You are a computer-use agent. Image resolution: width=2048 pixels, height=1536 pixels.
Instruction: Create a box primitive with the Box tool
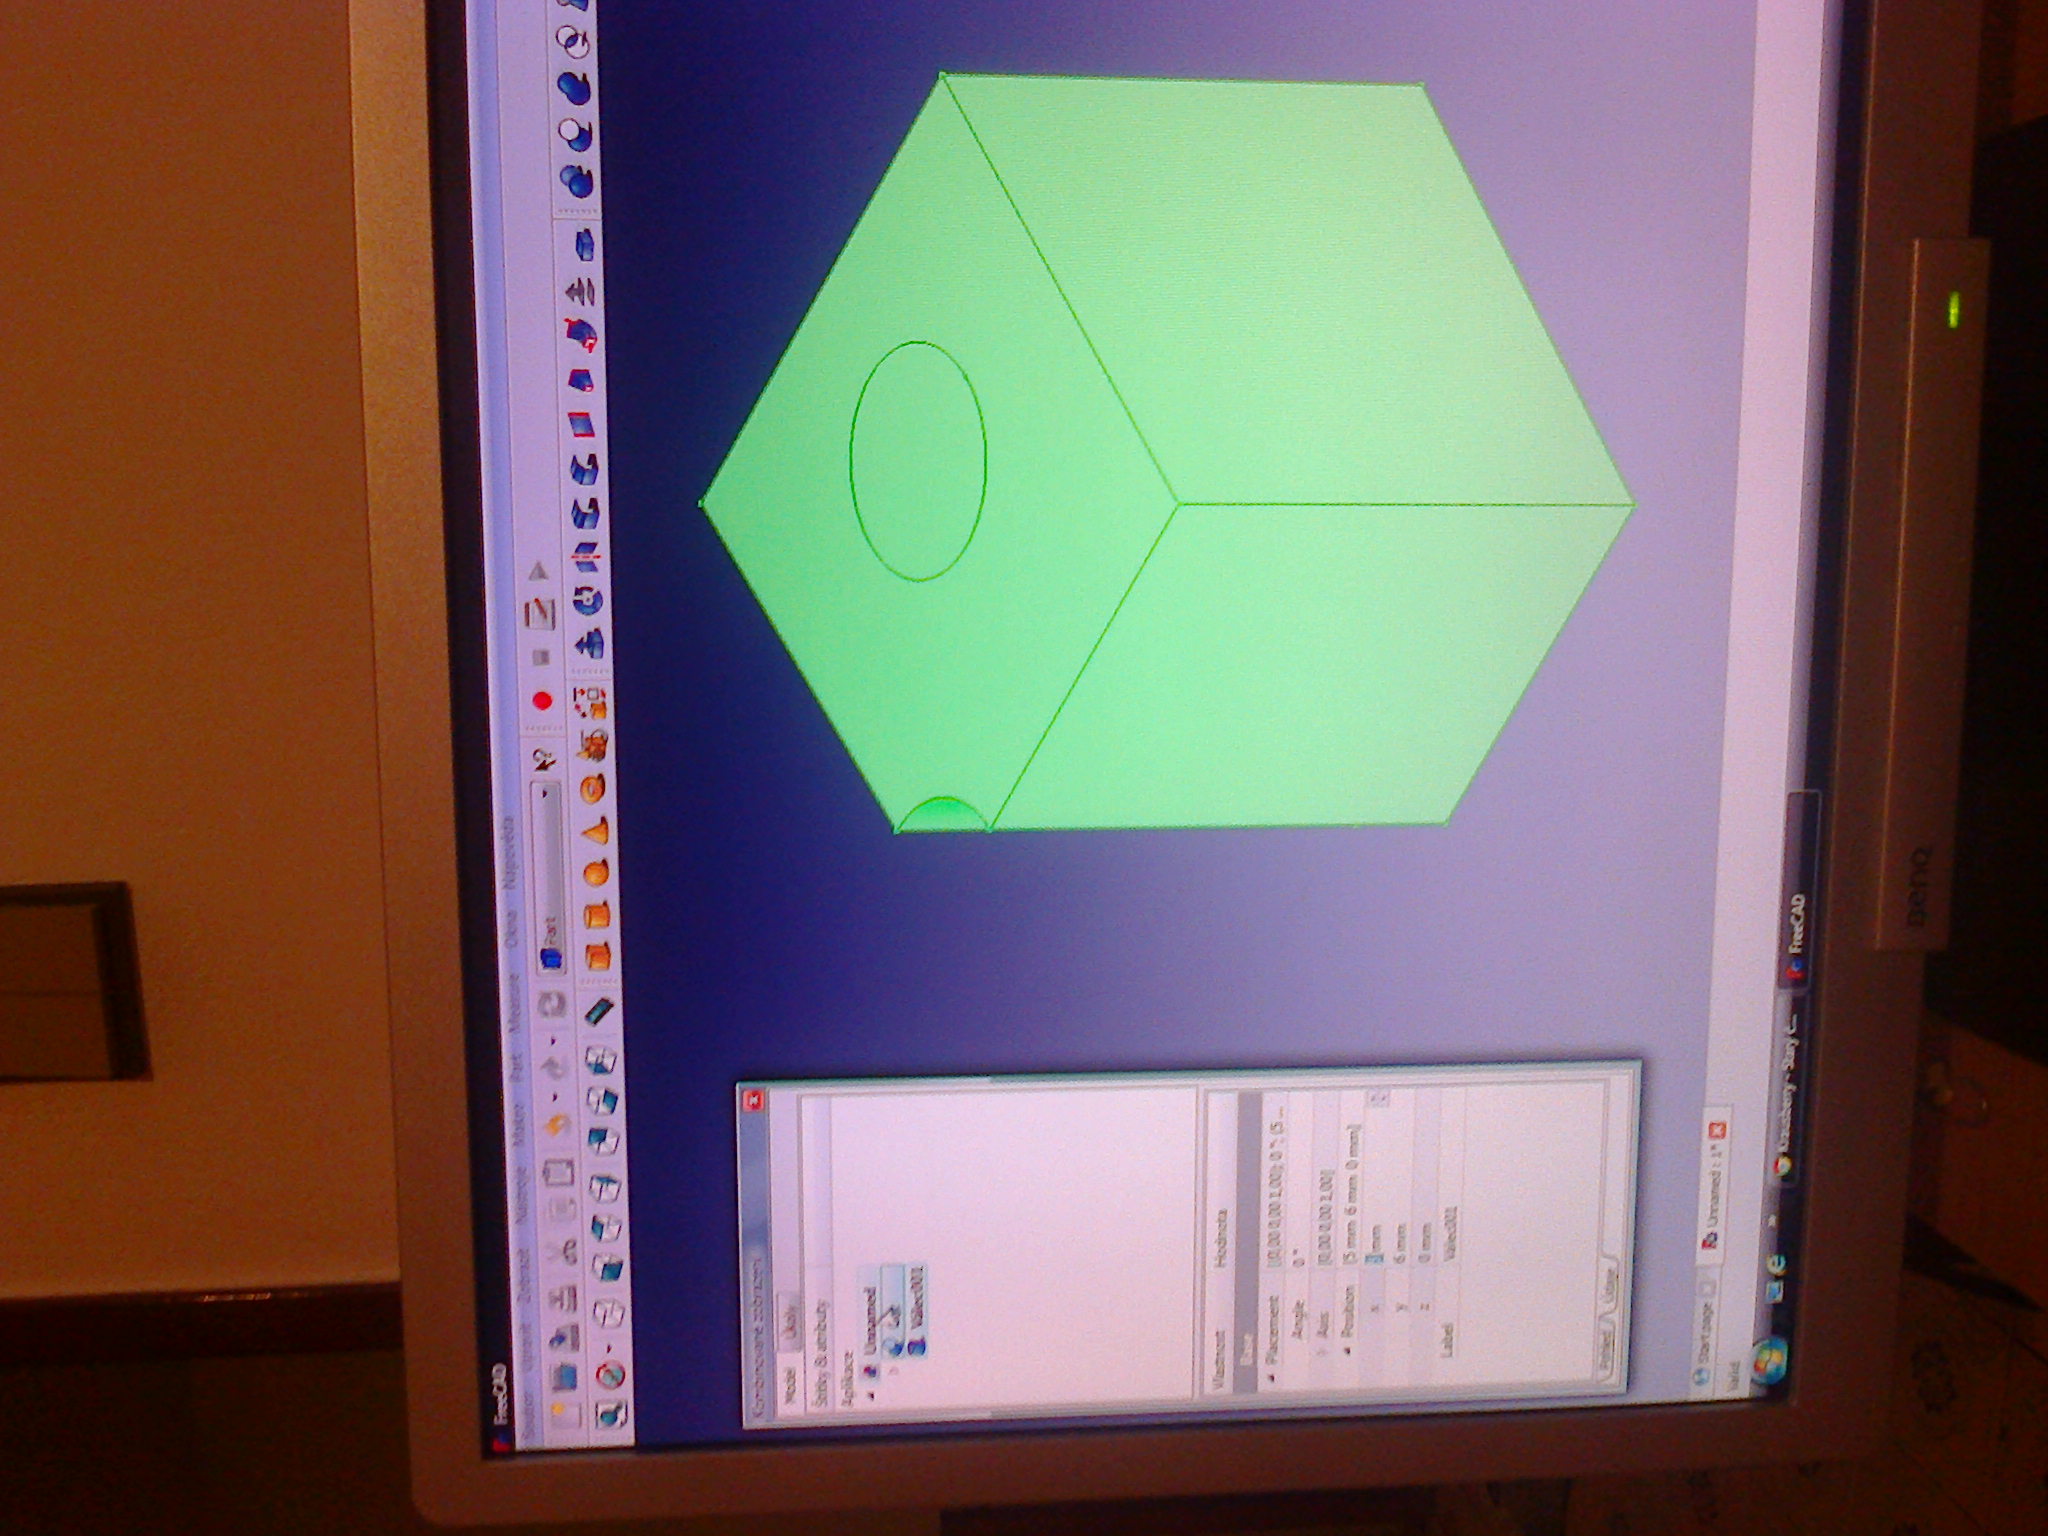pos(598,956)
